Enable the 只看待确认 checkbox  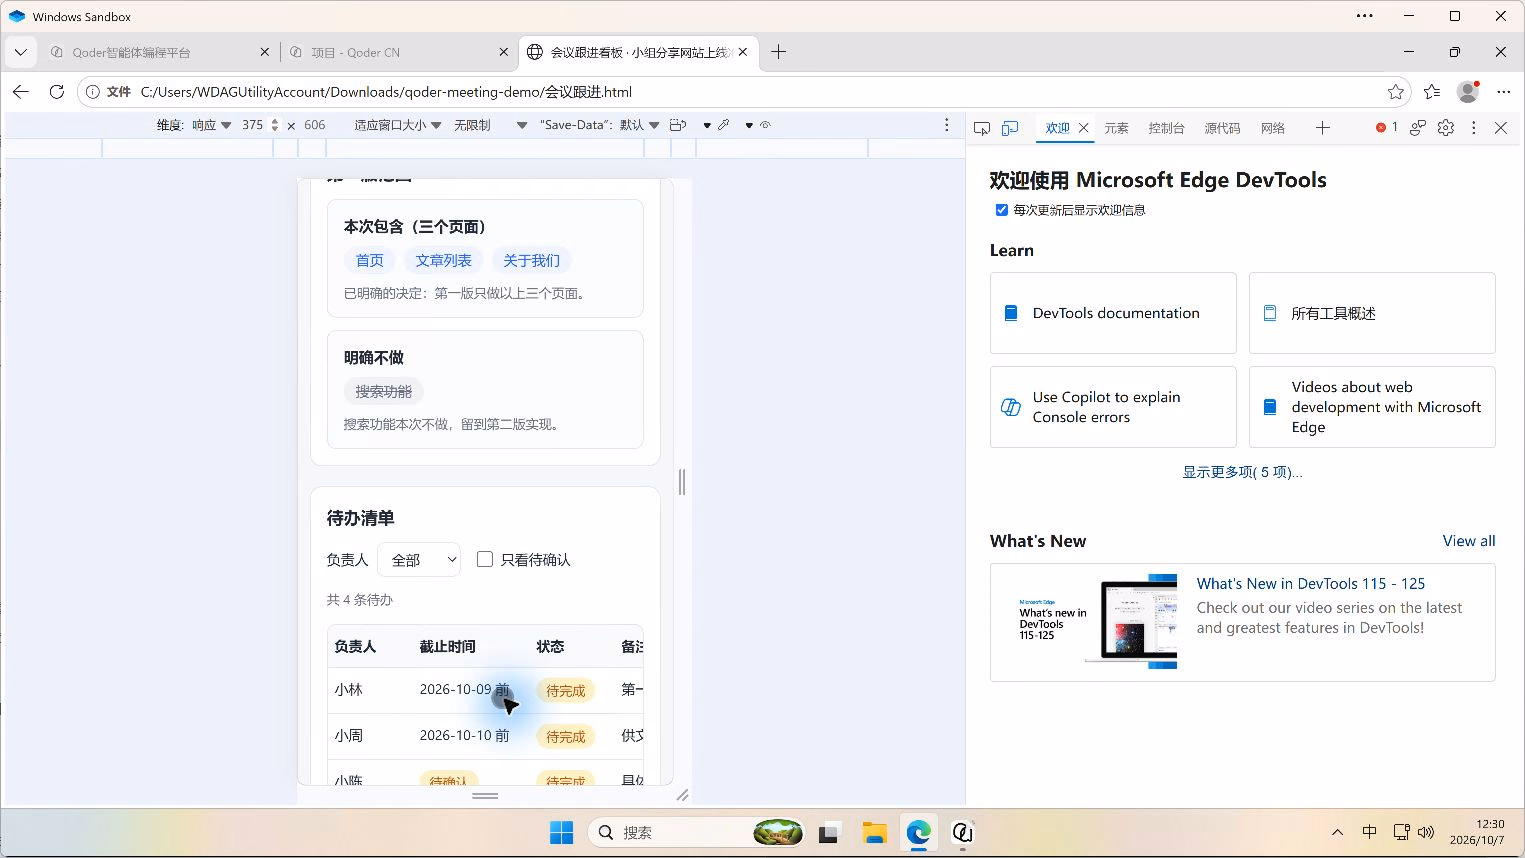click(485, 560)
